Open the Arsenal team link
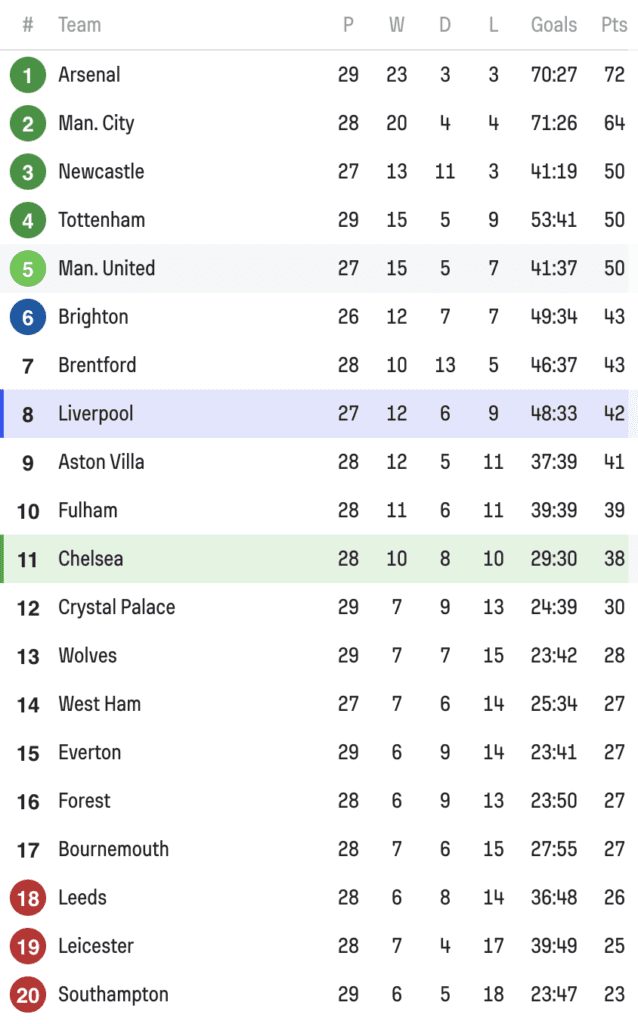638x1024 pixels. click(89, 74)
